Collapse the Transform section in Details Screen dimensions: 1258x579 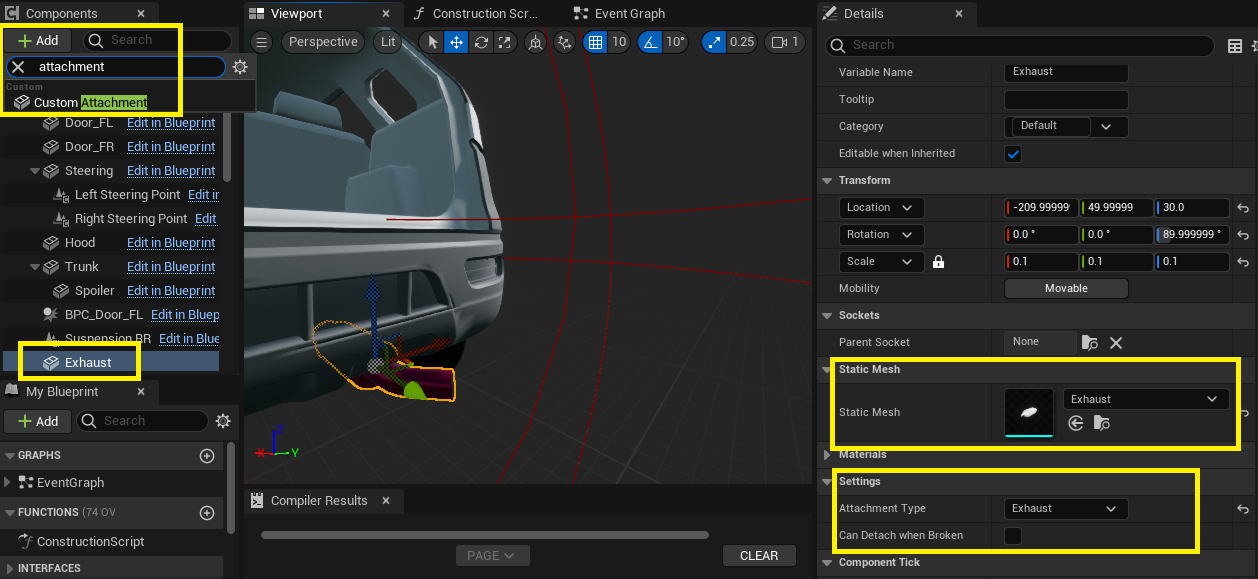(827, 181)
